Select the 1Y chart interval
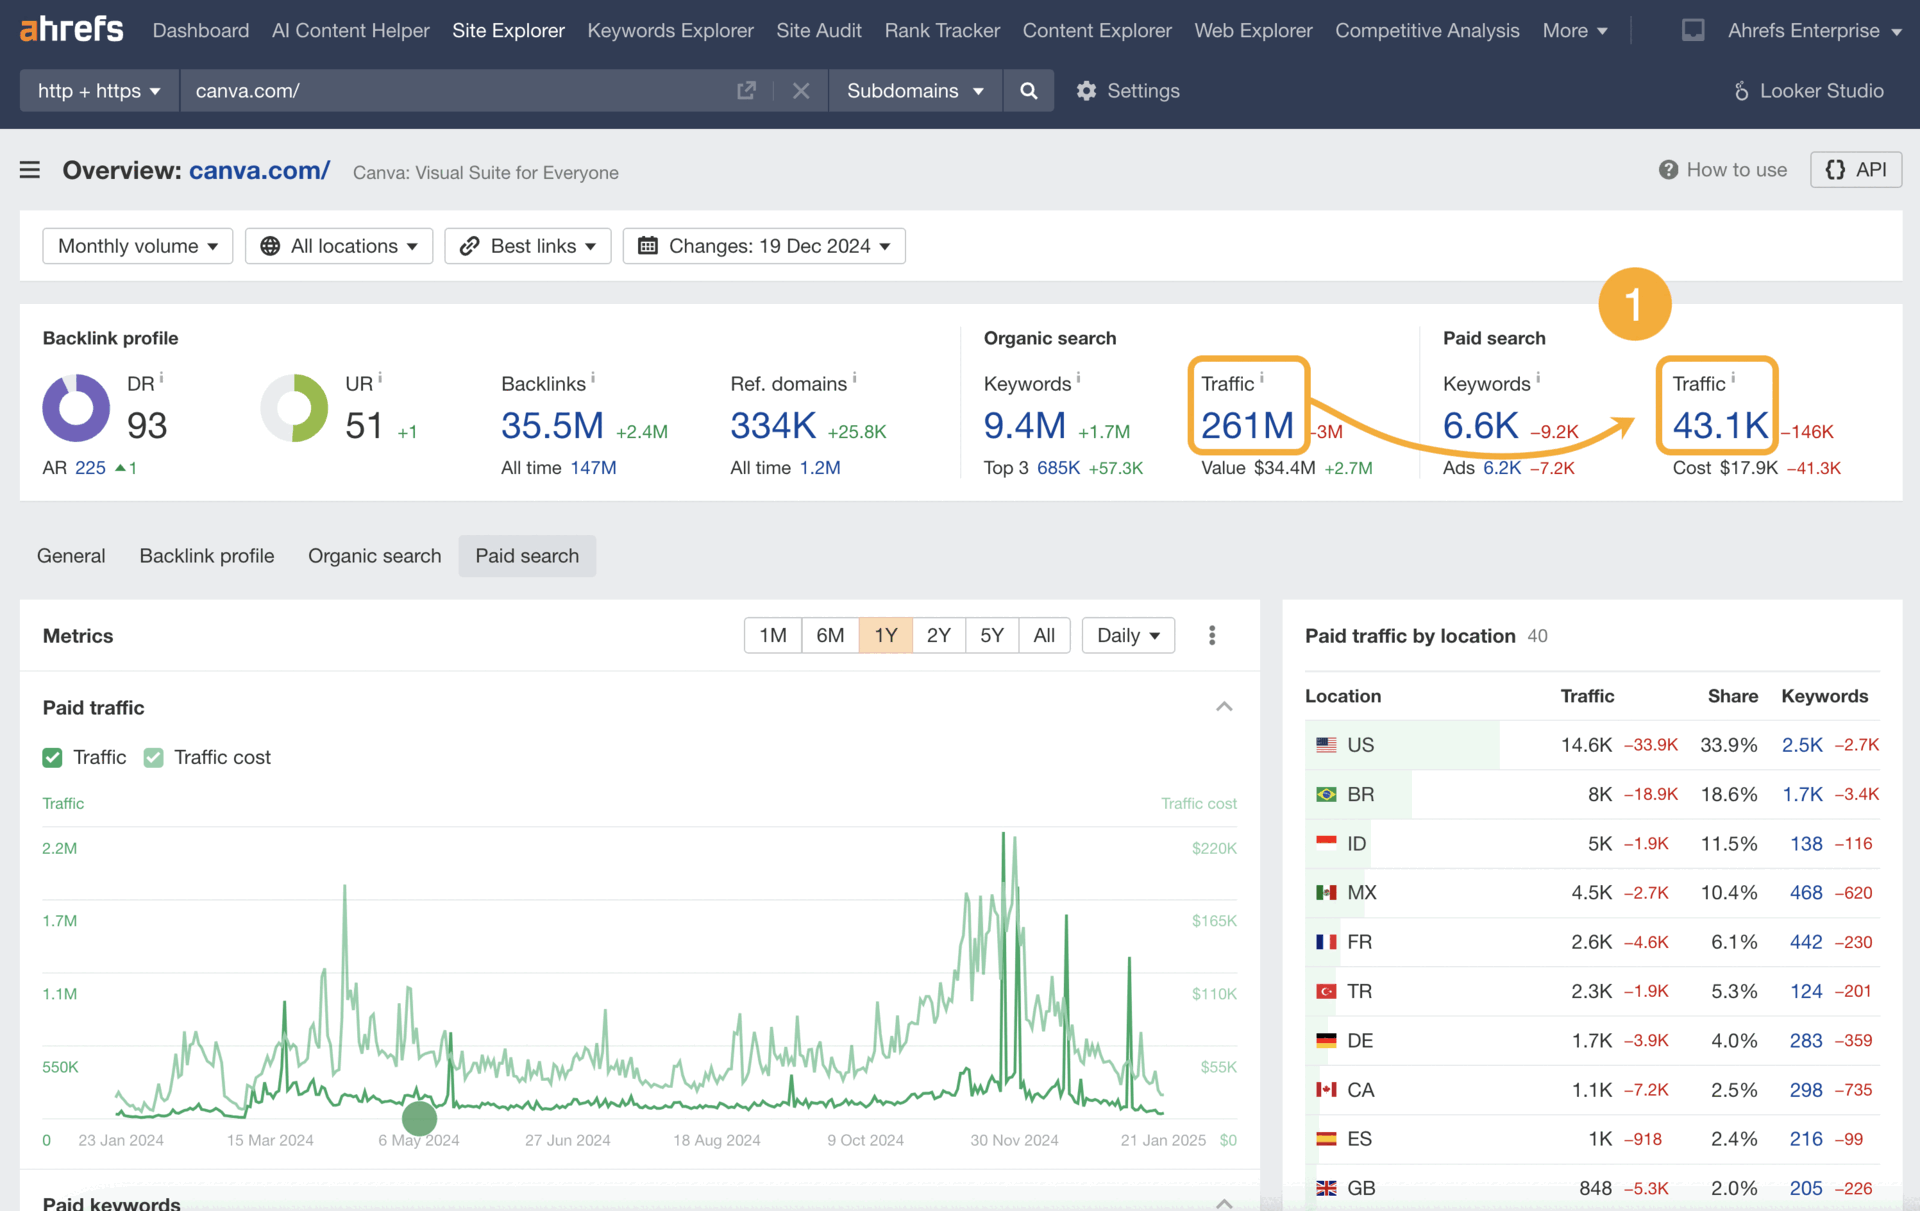The height and width of the screenshot is (1211, 1920). tap(886, 635)
